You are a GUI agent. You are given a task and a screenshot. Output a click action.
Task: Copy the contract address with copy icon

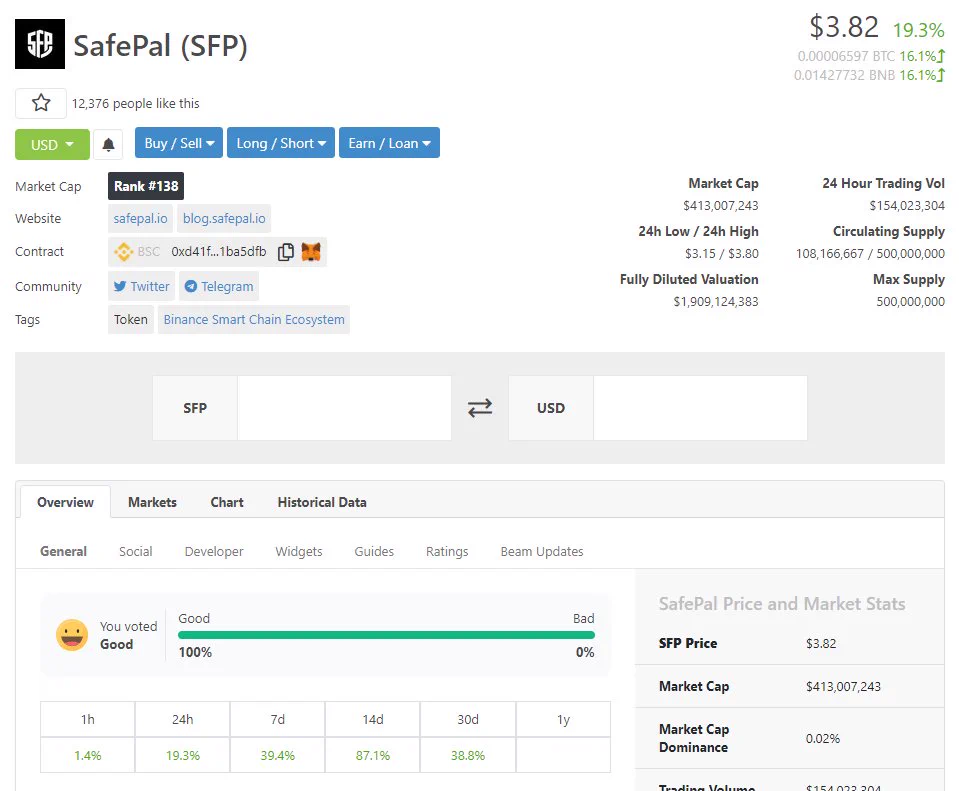pos(286,252)
